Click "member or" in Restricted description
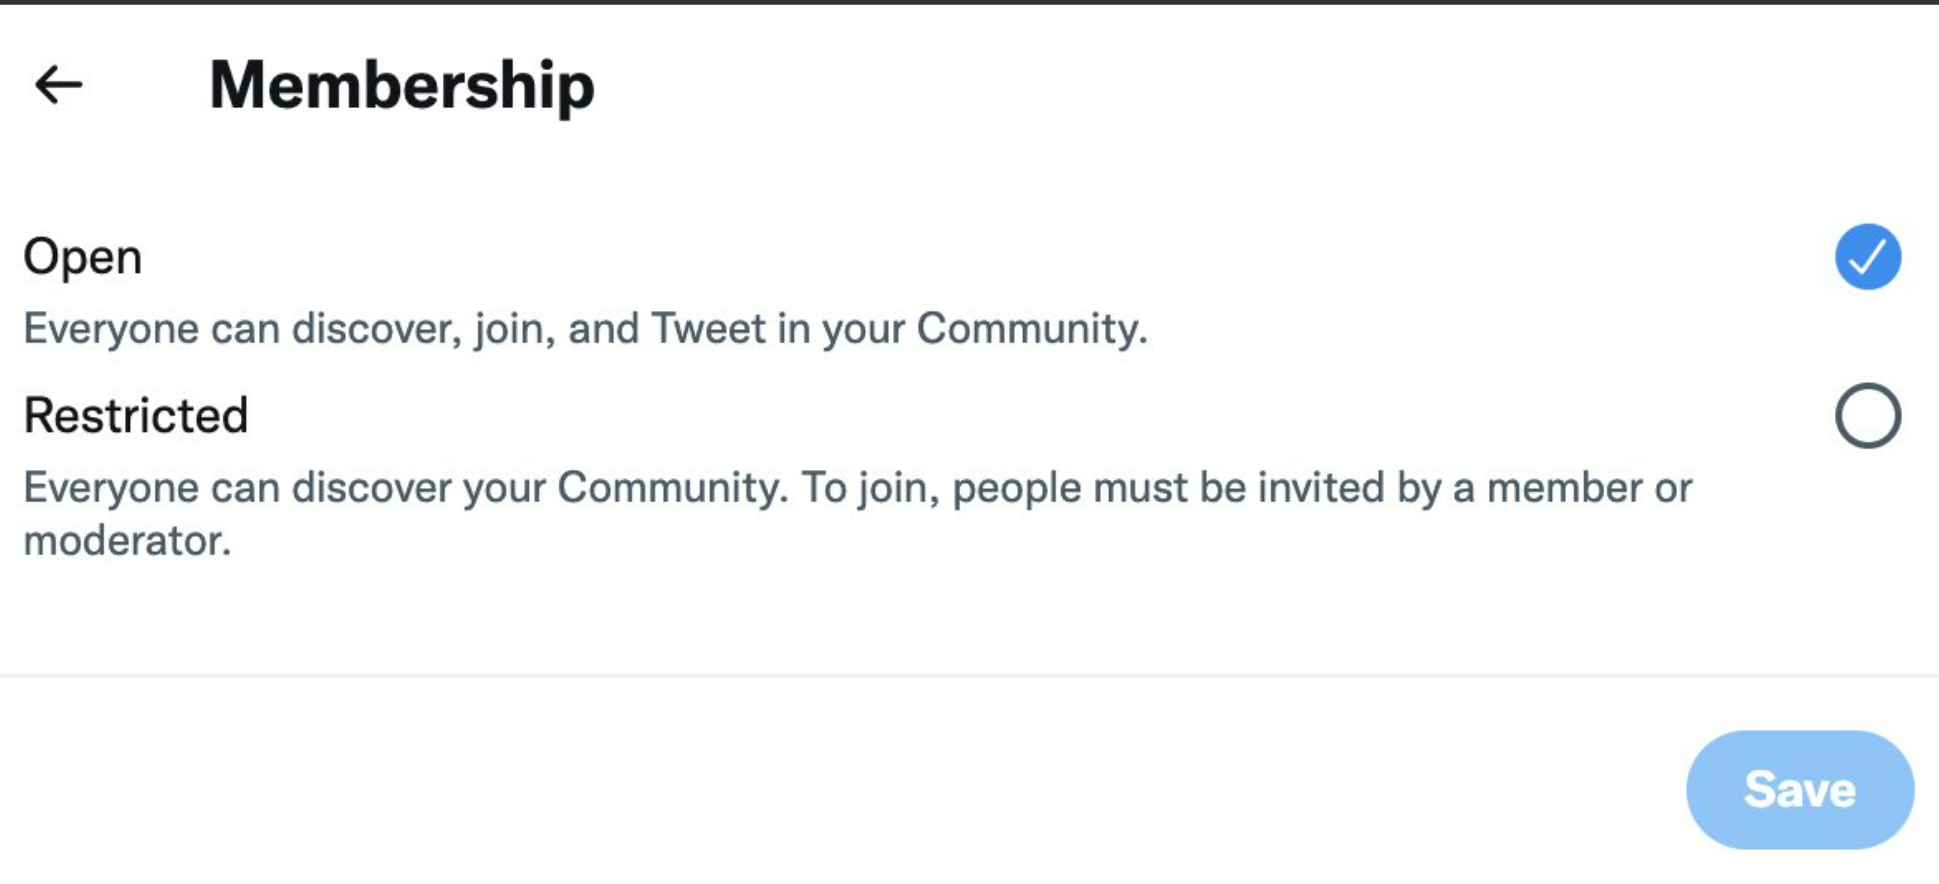1939x884 pixels. point(1589,489)
